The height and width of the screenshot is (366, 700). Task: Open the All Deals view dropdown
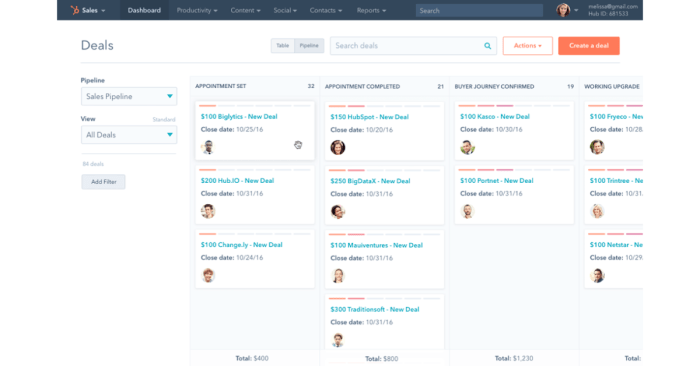[x=129, y=135]
